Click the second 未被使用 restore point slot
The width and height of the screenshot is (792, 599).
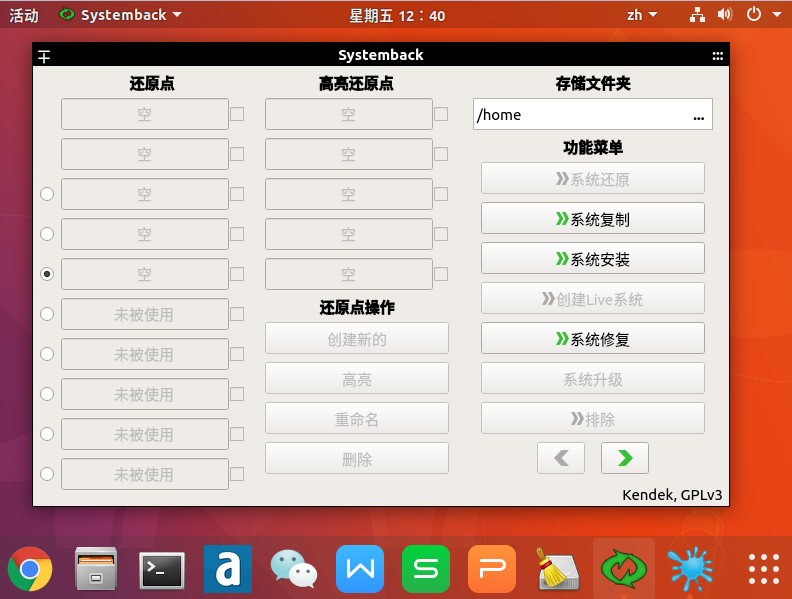(145, 354)
